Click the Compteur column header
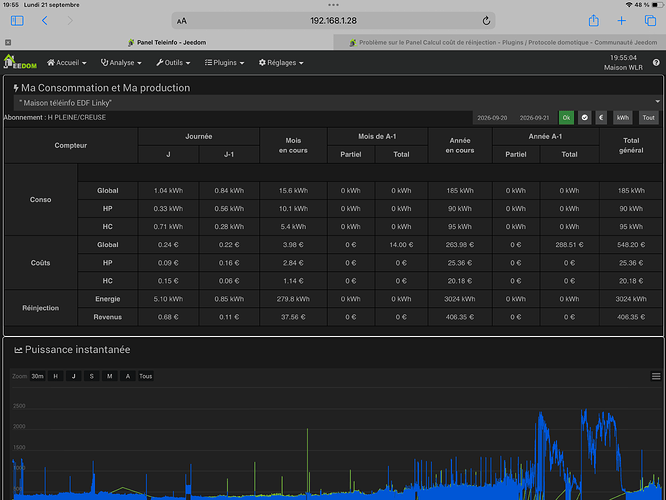This screenshot has height=500, width=666. coord(71,145)
